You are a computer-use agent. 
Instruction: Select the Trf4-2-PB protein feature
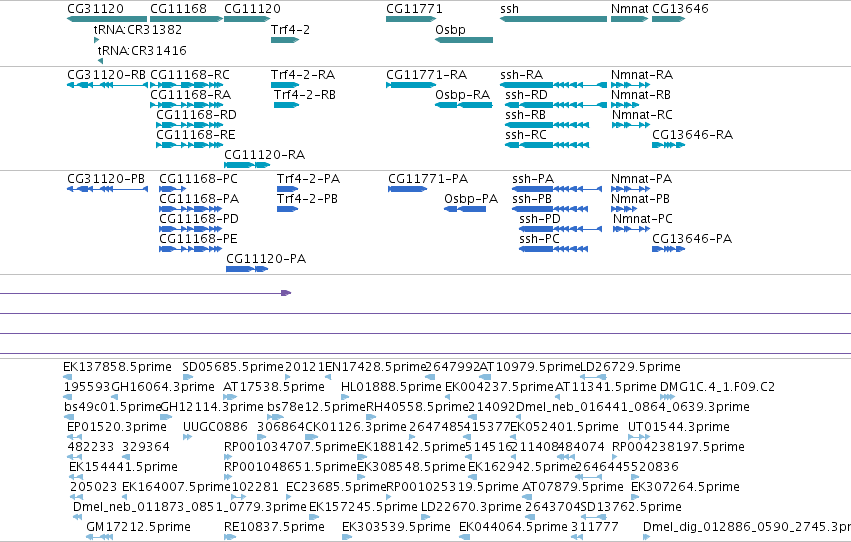click(x=287, y=209)
